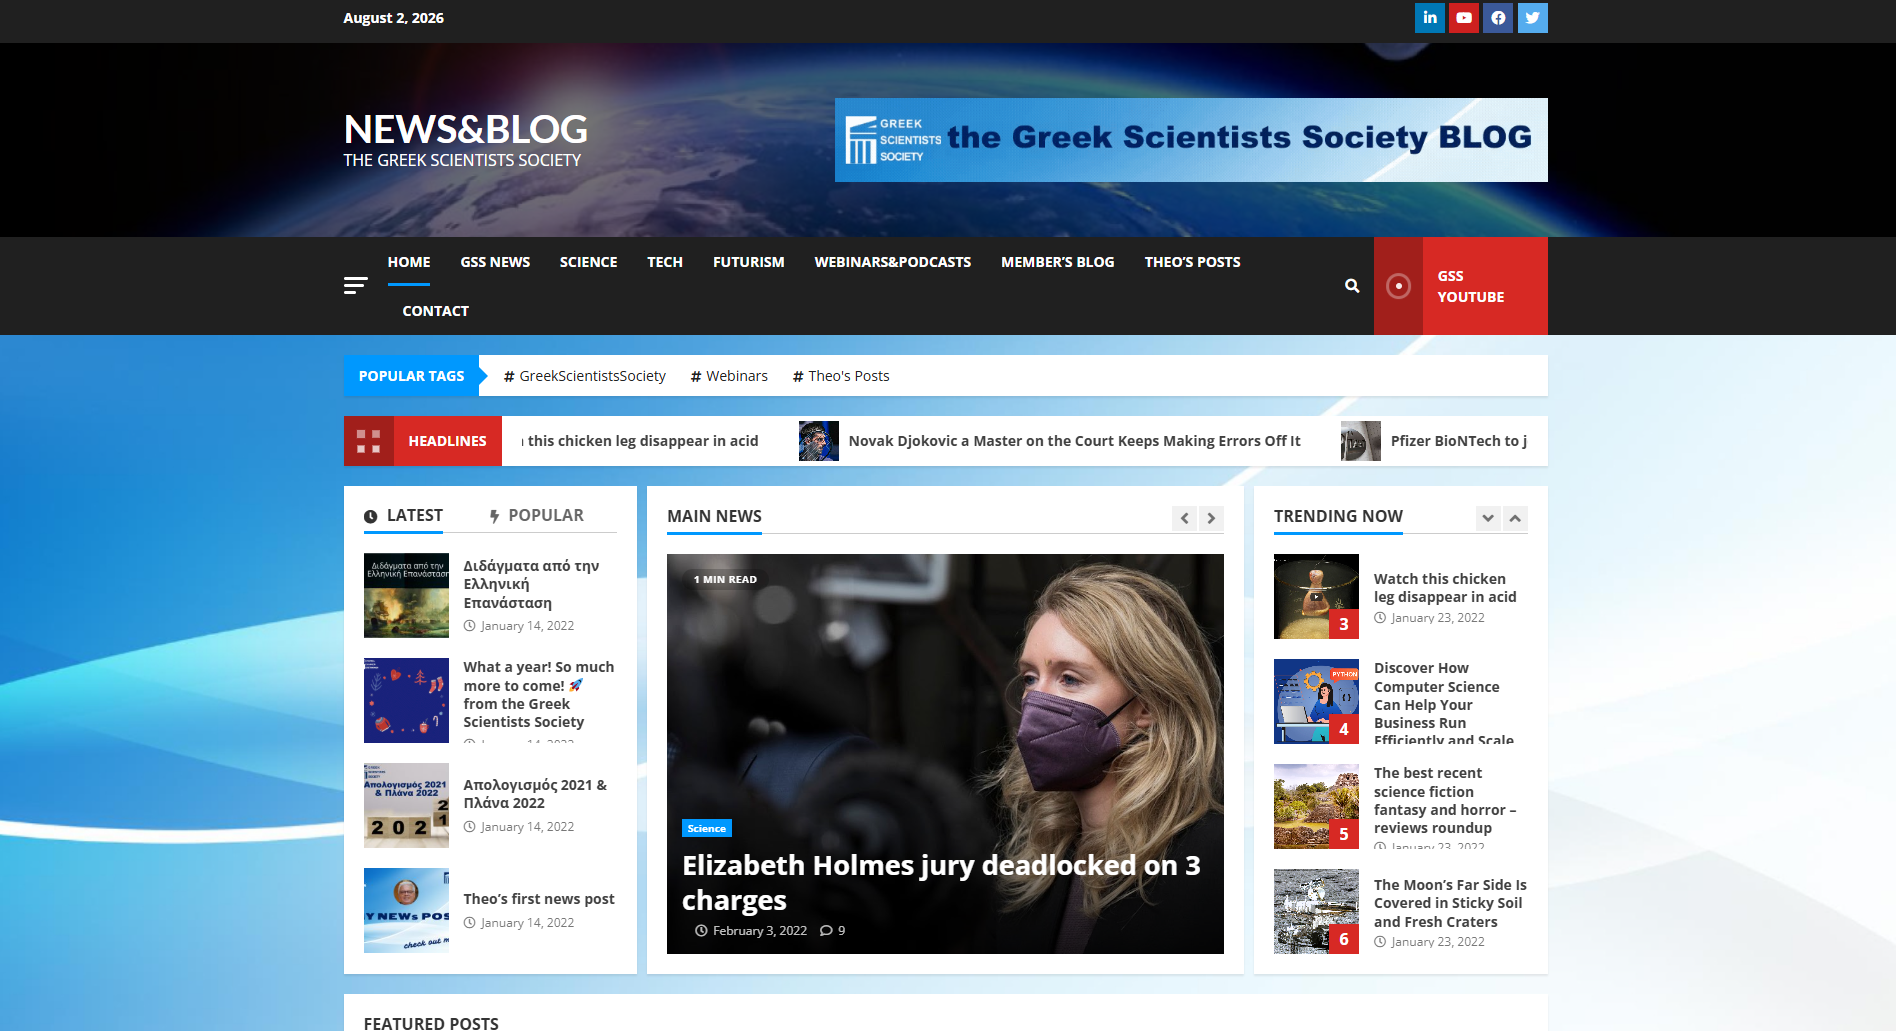The image size is (1896, 1031).
Task: Click the NEWS&BLOG site title
Action: [465, 130]
